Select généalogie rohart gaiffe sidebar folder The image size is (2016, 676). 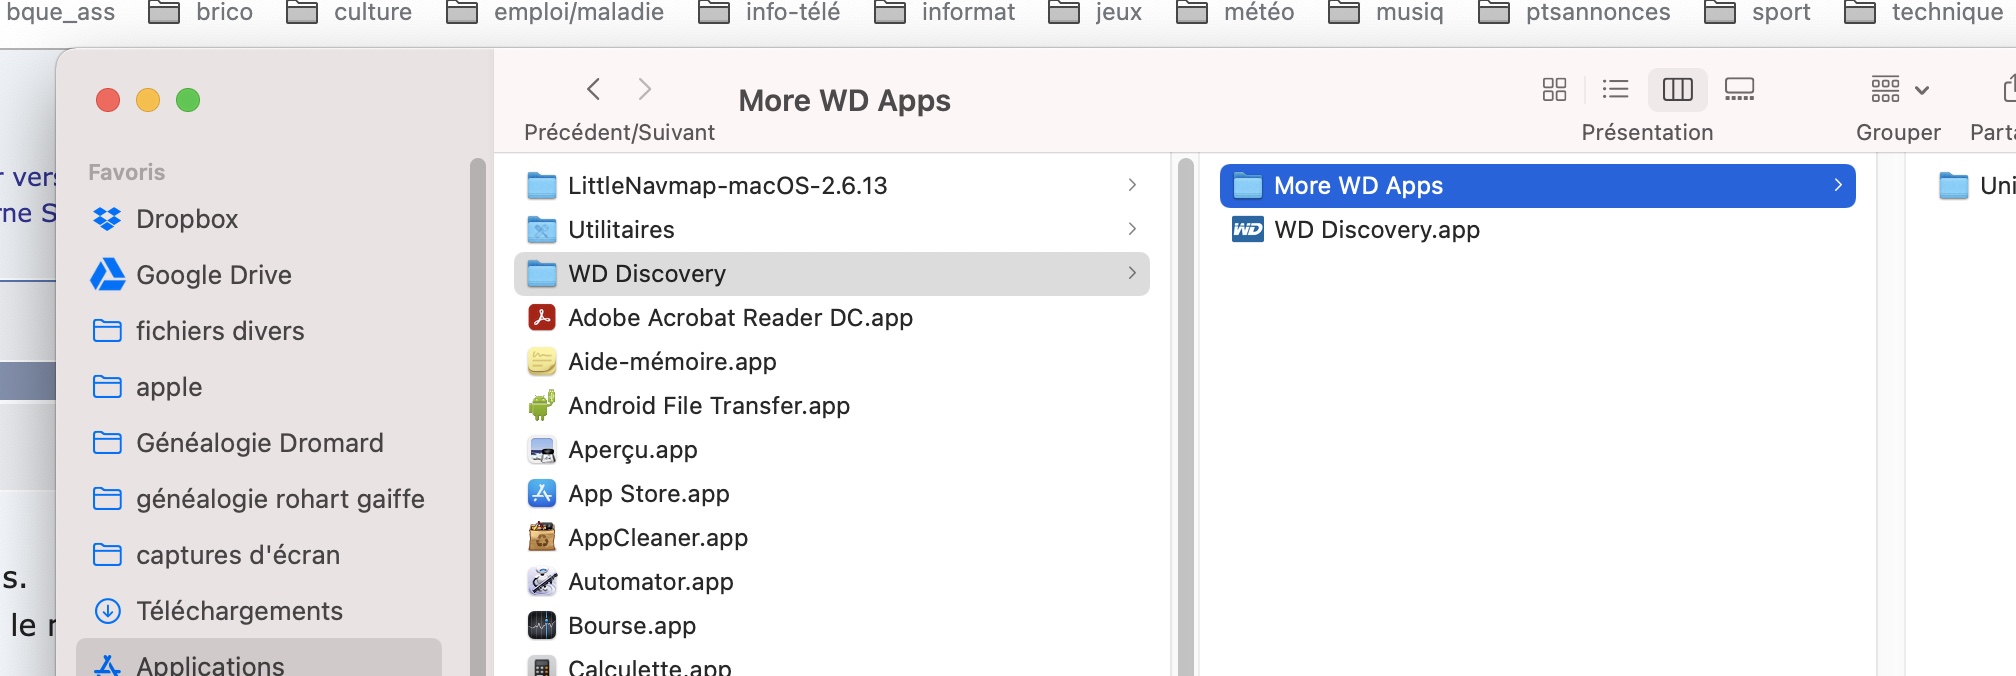click(x=258, y=499)
